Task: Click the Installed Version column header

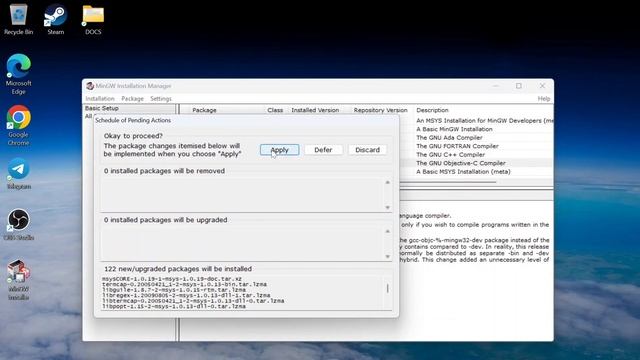Action: [x=315, y=110]
